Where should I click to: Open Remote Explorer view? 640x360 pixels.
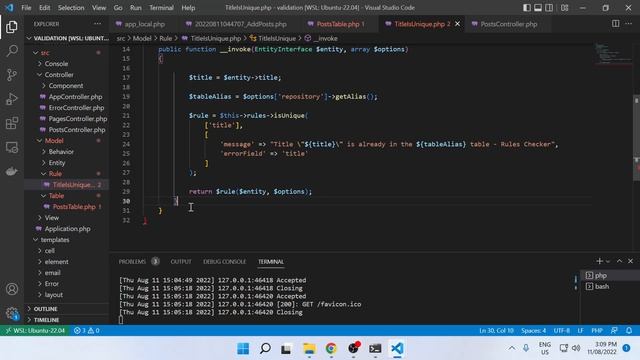[x=12, y=147]
